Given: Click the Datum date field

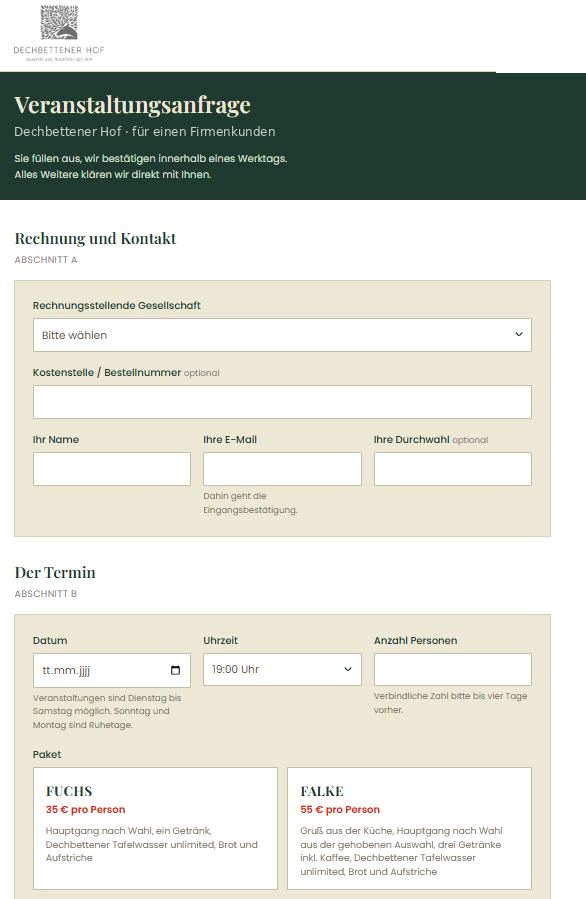Looking at the screenshot, I should point(112,670).
